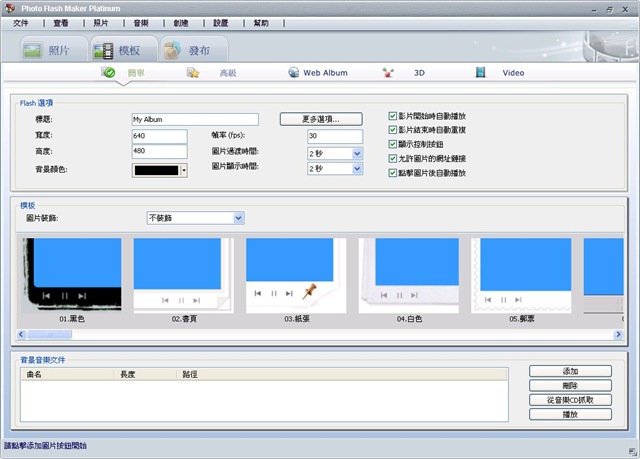Open the 照片 (Photos) main tab
Viewport: 640px width, 459px height.
tap(52, 50)
